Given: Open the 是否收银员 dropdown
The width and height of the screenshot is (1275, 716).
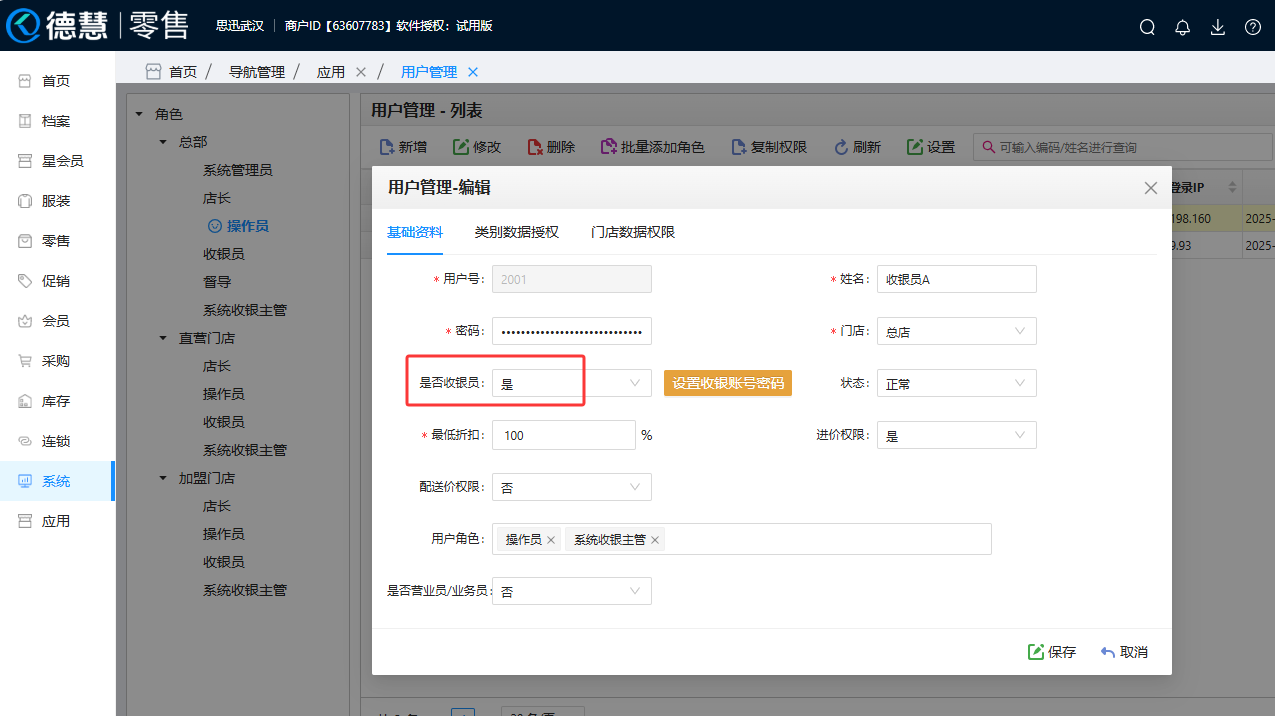Looking at the screenshot, I should coord(571,383).
